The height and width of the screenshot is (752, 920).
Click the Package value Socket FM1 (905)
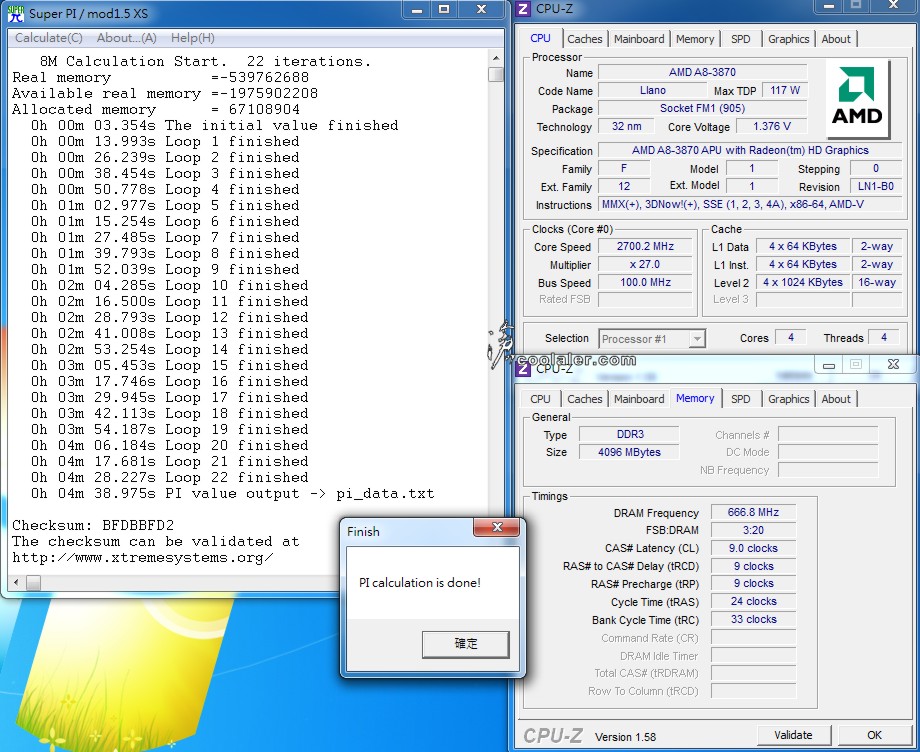702,109
